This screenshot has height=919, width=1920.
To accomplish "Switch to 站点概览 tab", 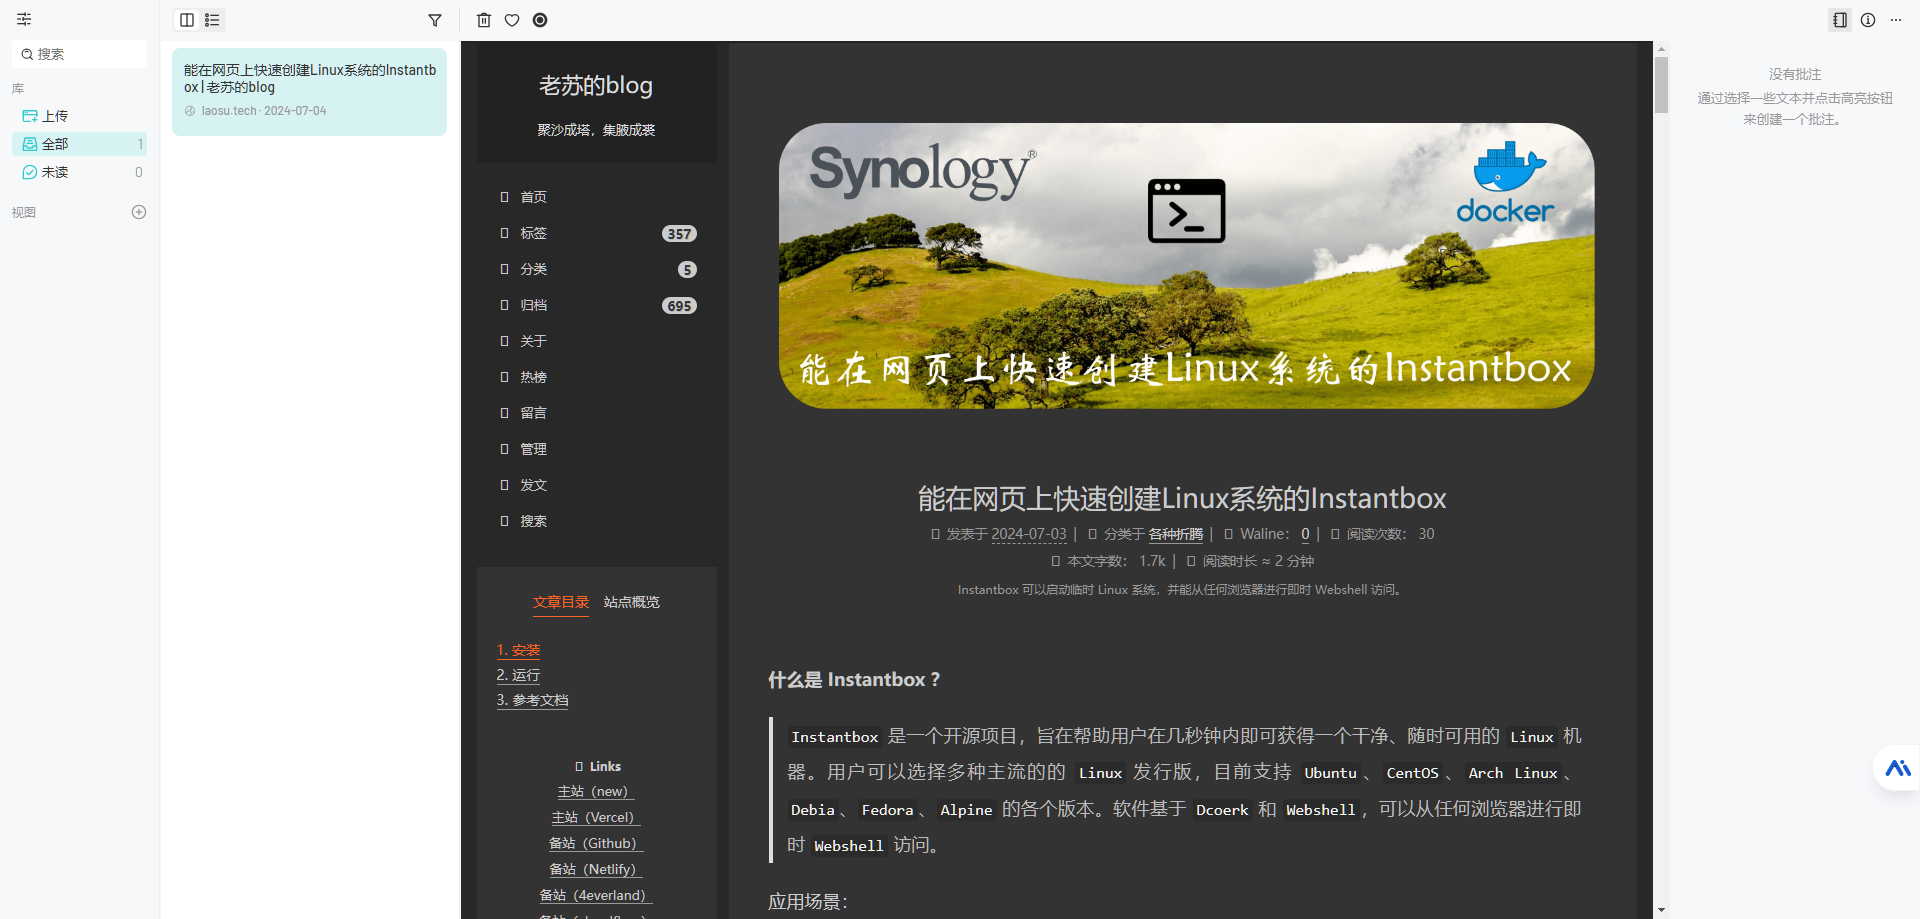I will 632,602.
